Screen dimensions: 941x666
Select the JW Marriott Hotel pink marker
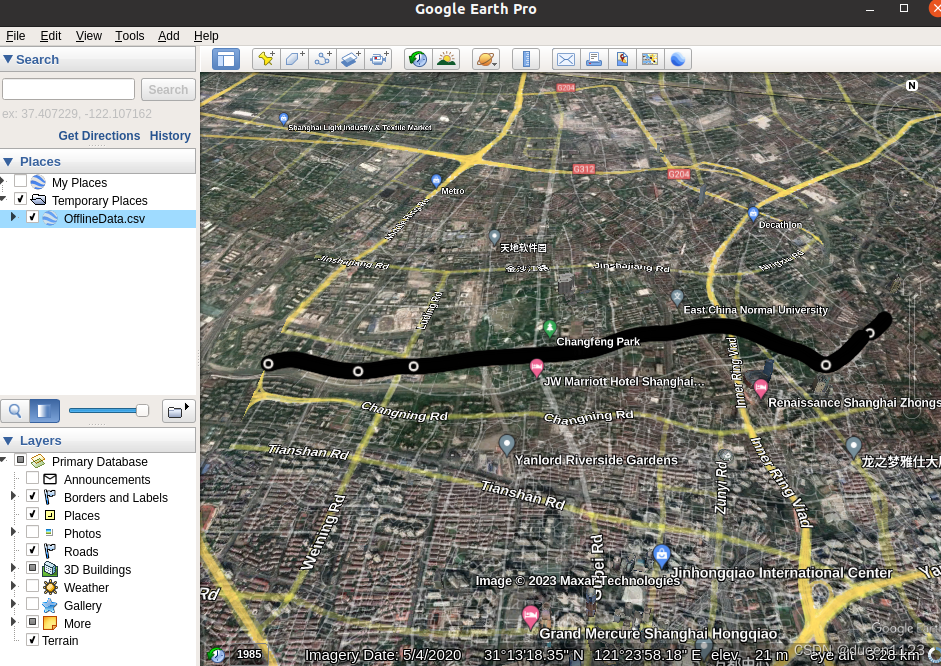tap(537, 367)
